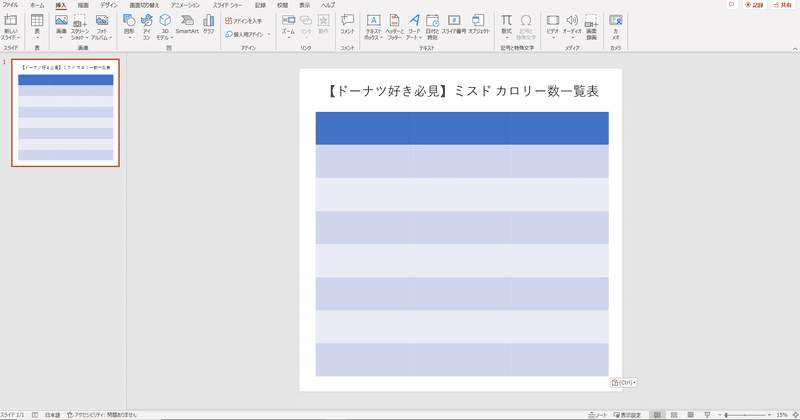
Task: Start the slide show from status bar
Action: click(x=707, y=415)
